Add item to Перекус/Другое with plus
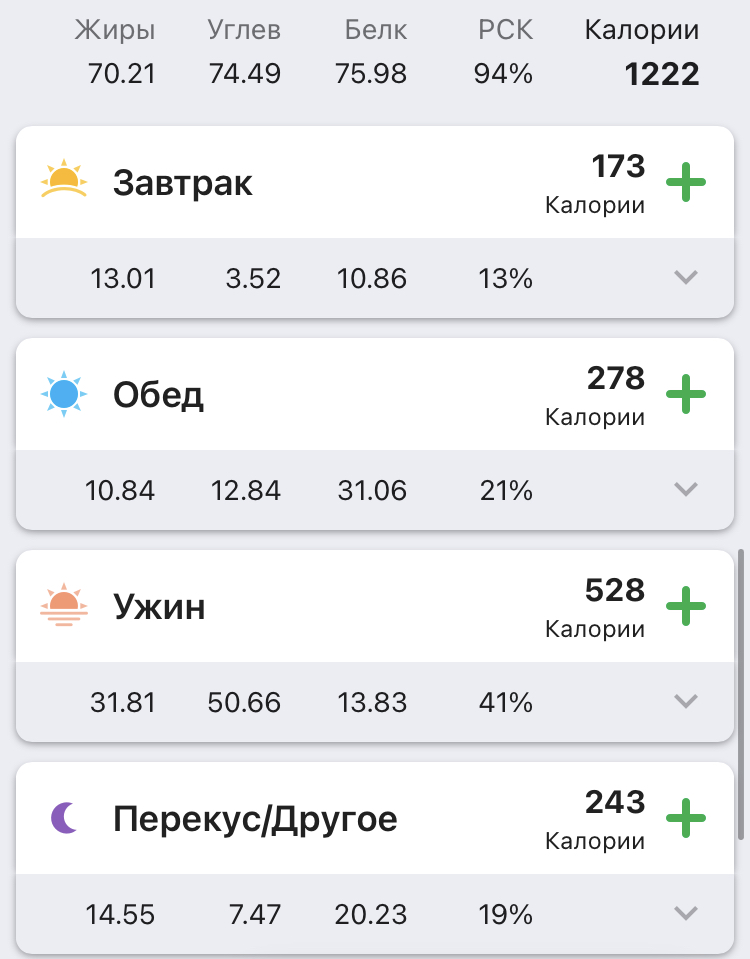This screenshot has height=959, width=750. tap(686, 818)
